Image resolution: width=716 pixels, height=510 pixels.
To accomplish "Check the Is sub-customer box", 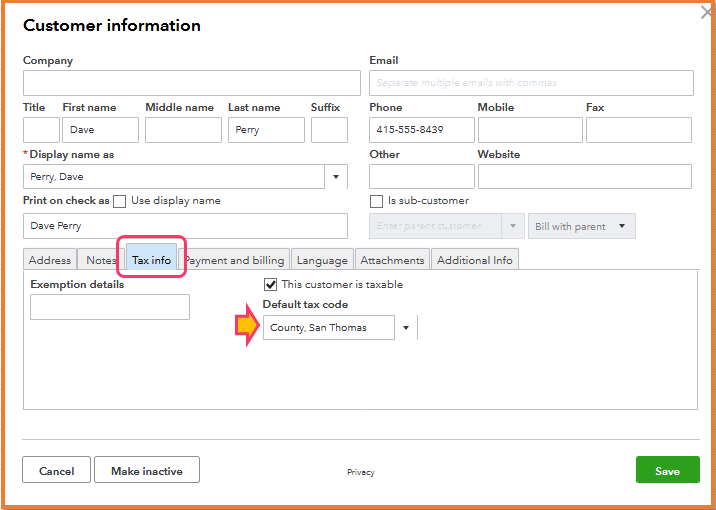I will (377, 201).
